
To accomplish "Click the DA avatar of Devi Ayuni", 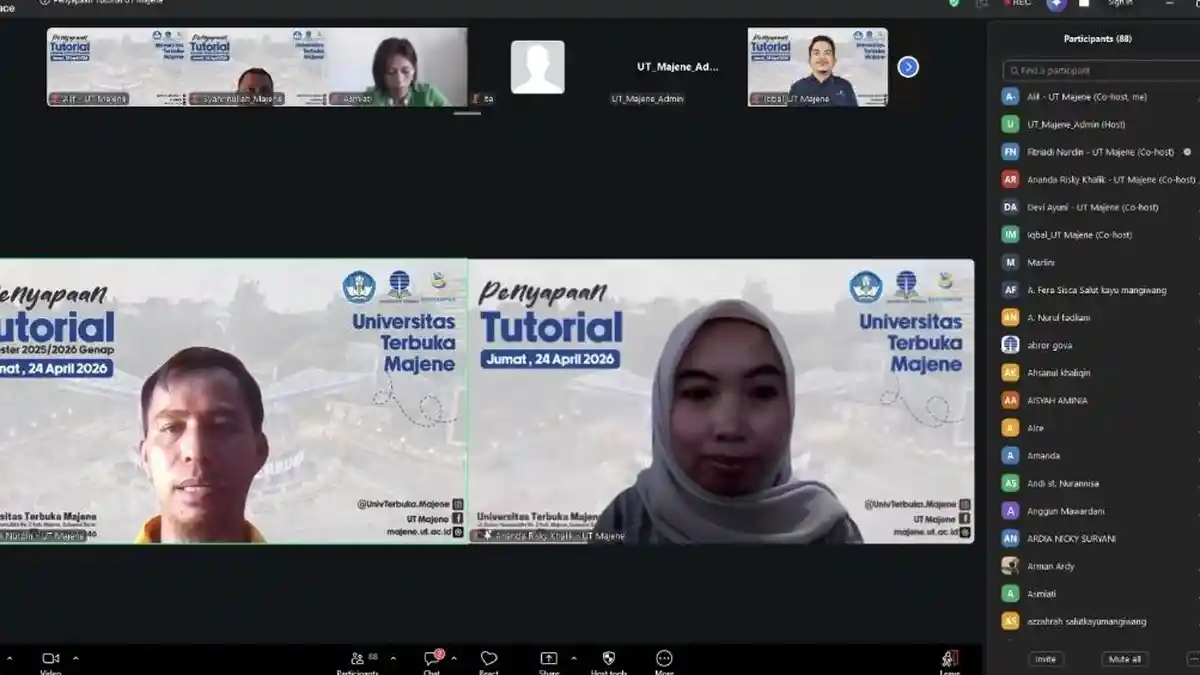I will 1010,207.
